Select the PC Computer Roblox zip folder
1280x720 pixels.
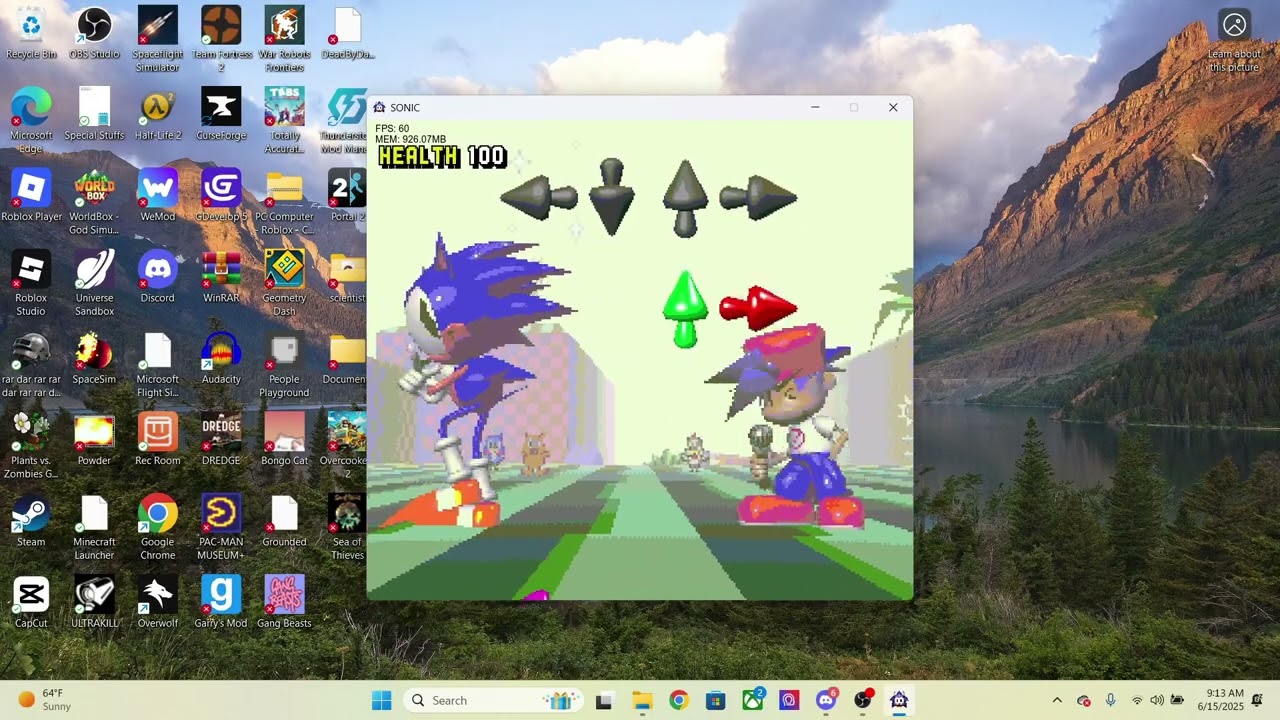pos(284,201)
